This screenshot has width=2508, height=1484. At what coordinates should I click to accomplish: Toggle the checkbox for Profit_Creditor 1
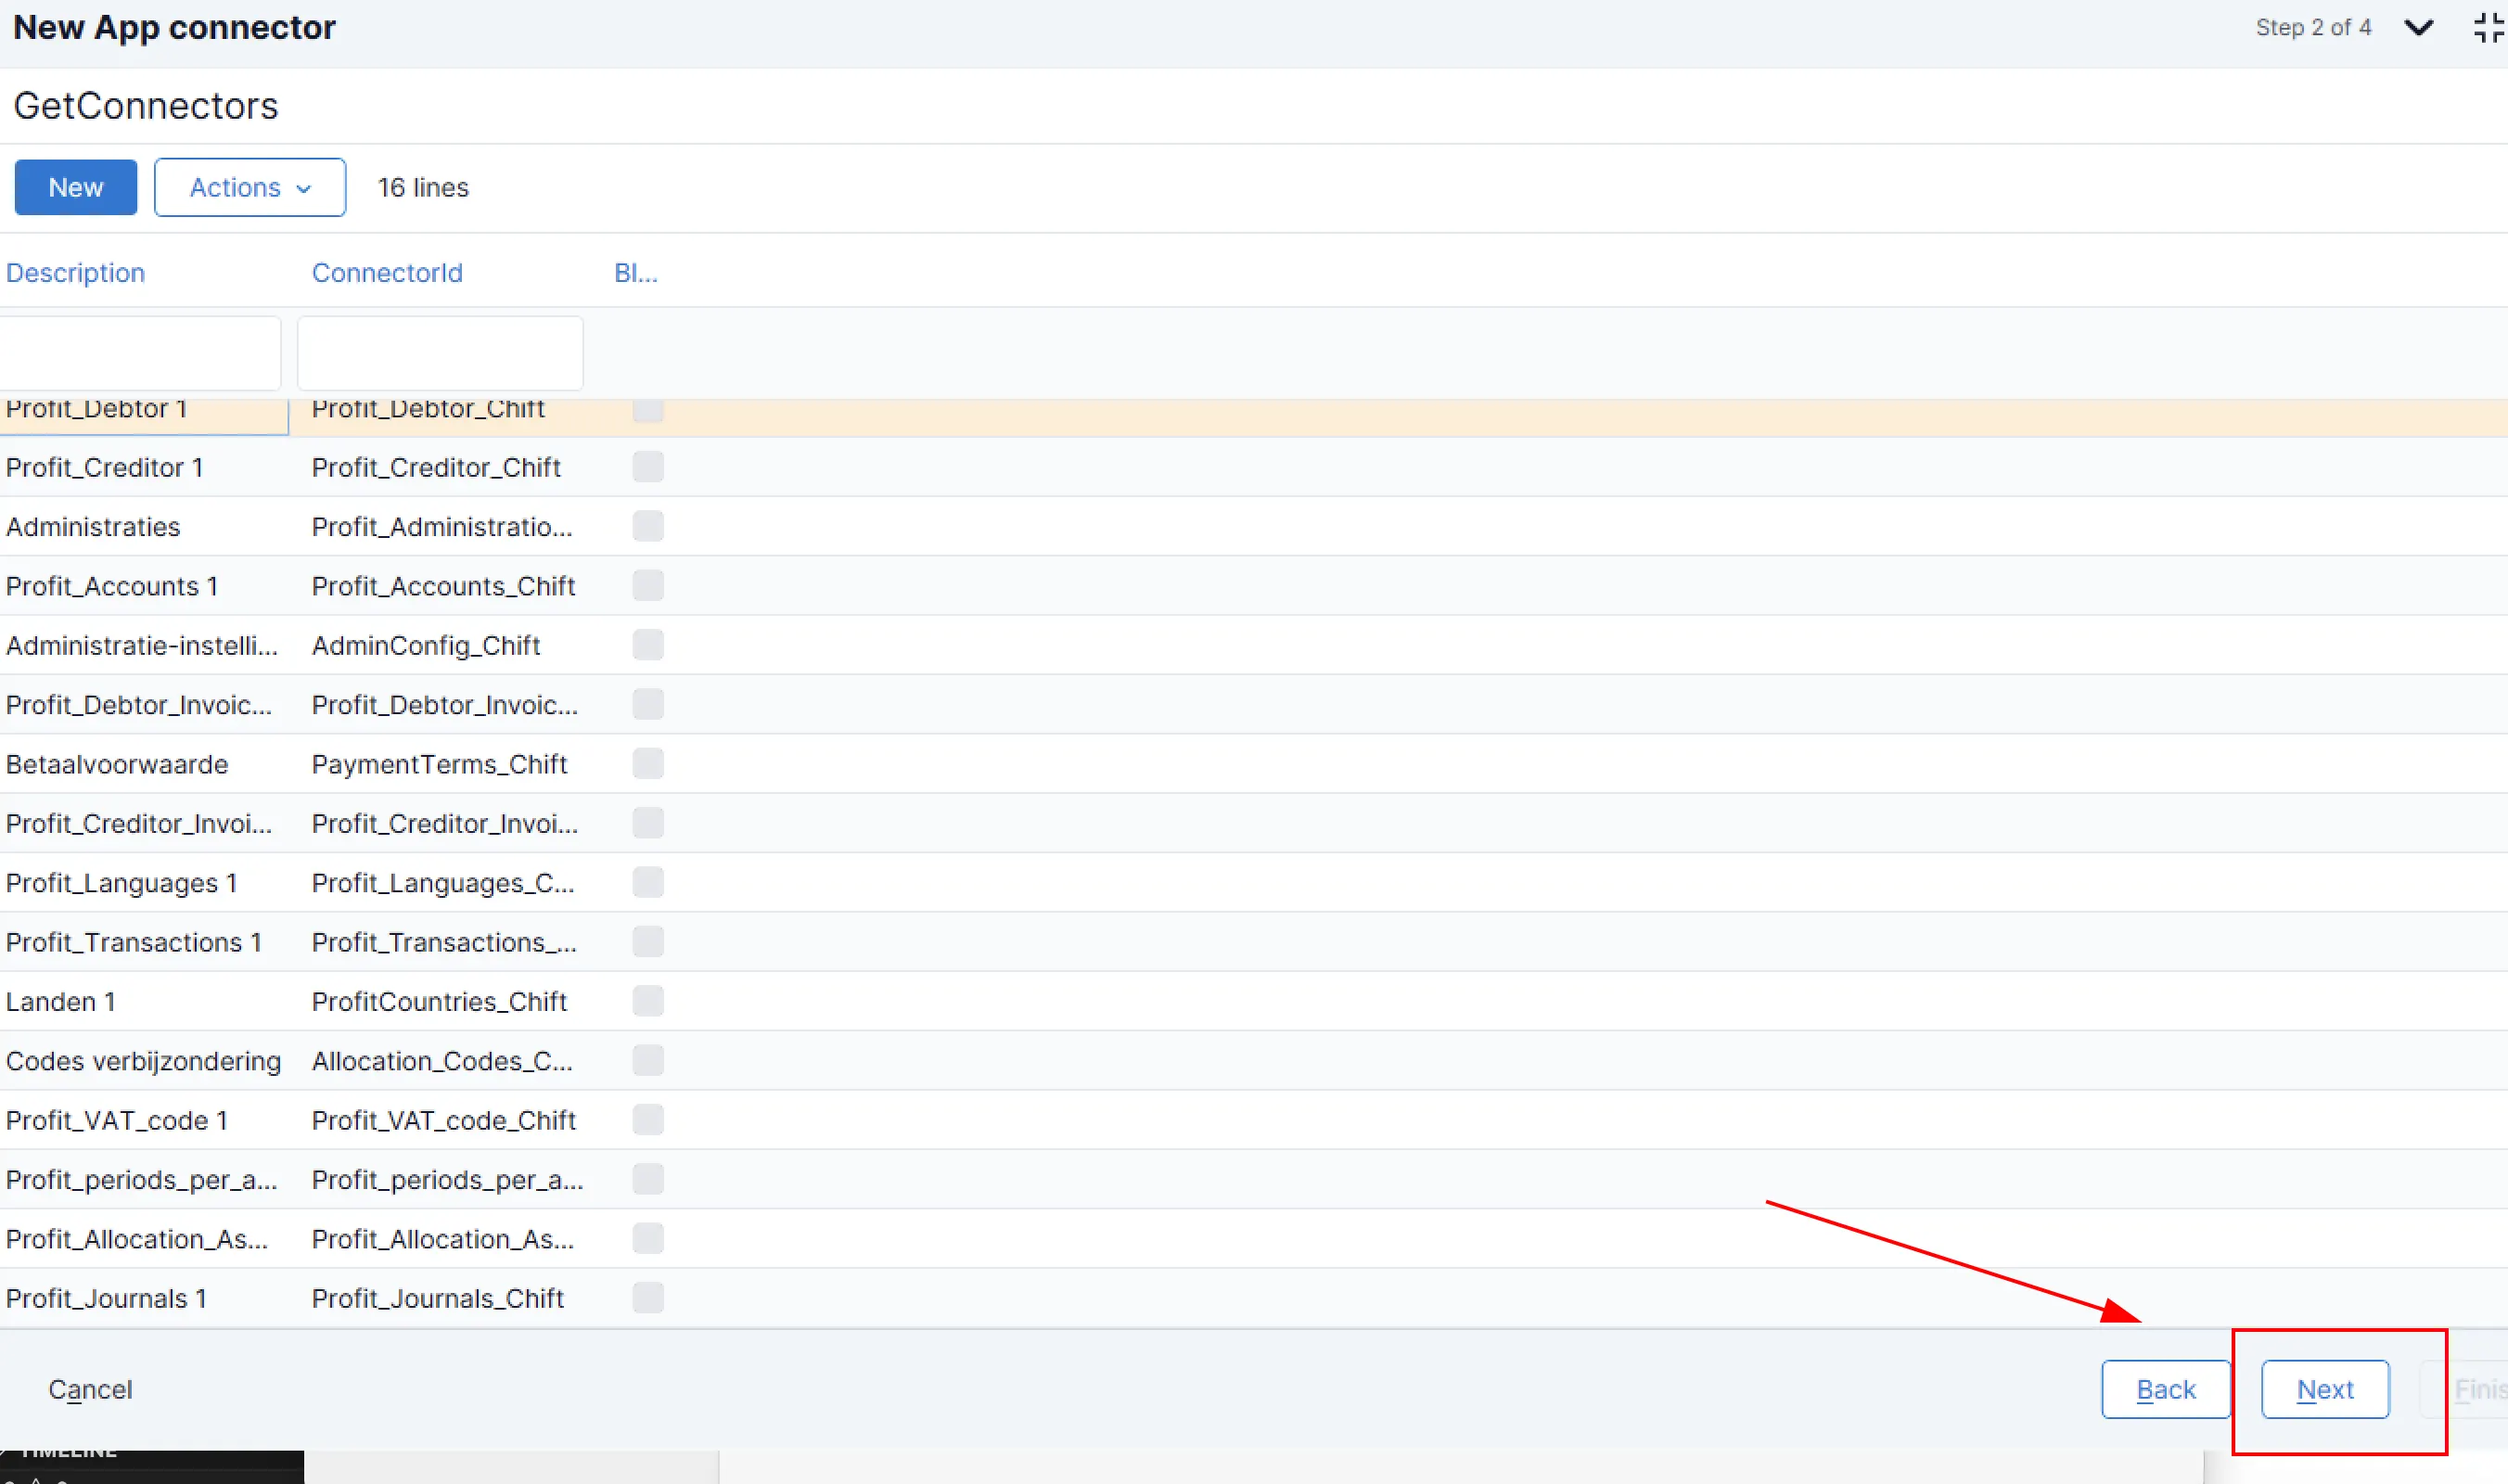pos(648,467)
